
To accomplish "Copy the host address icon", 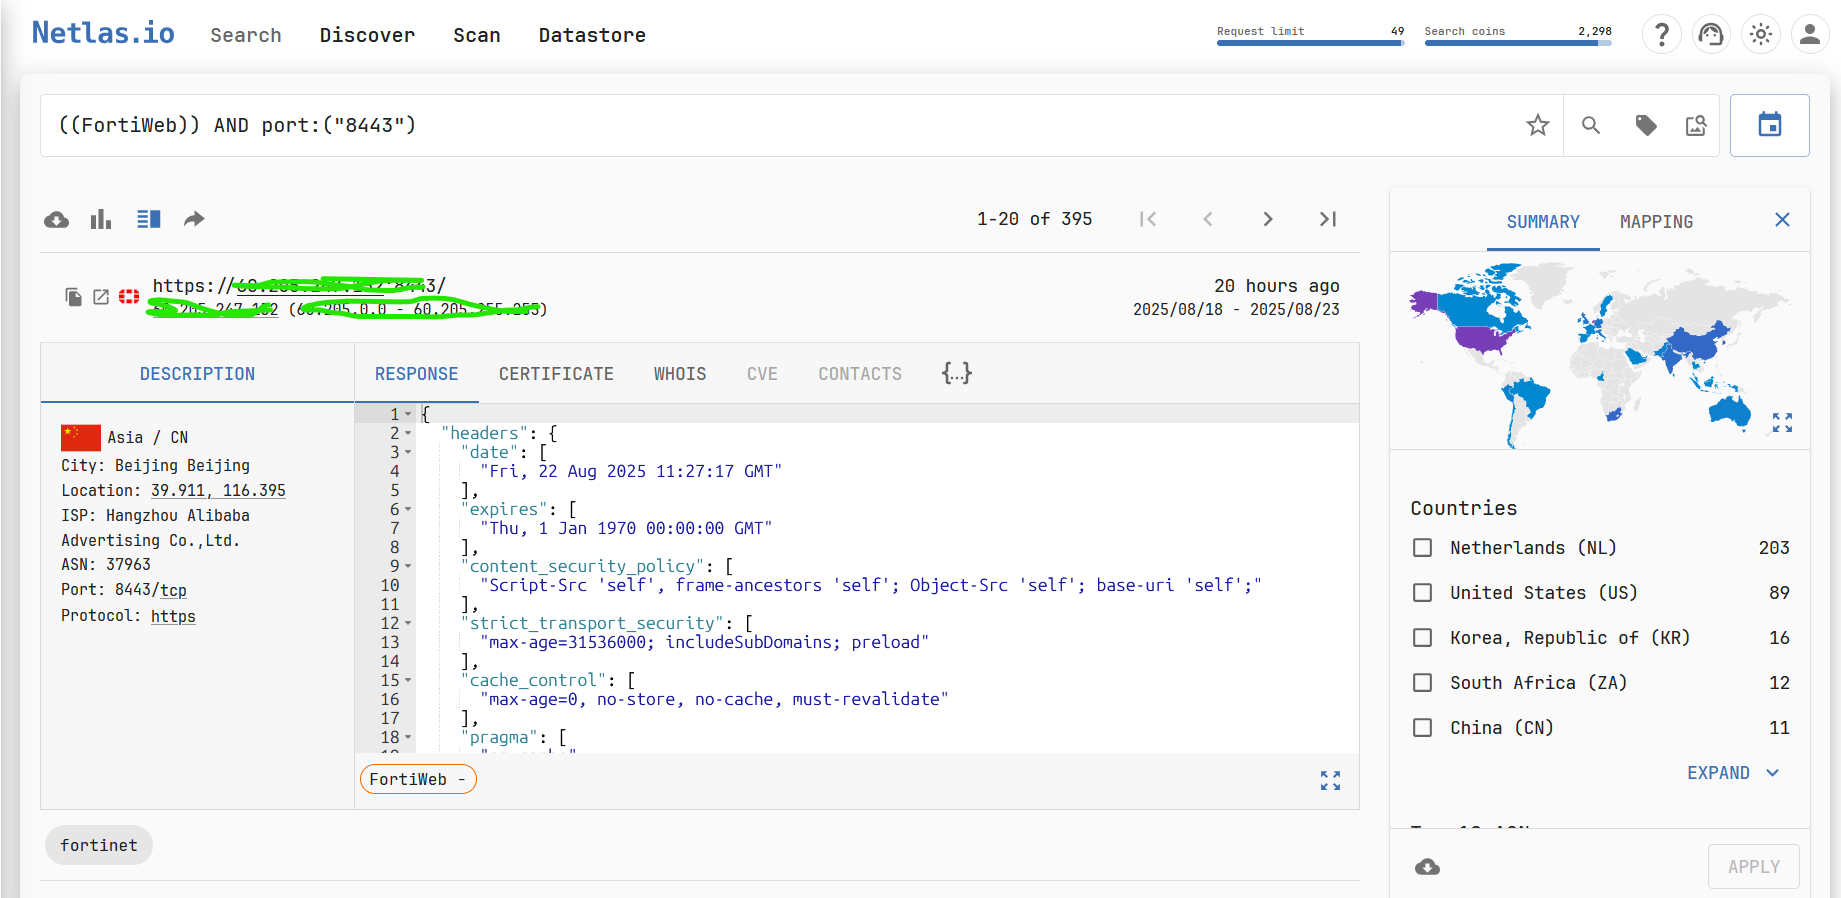I will (x=73, y=297).
